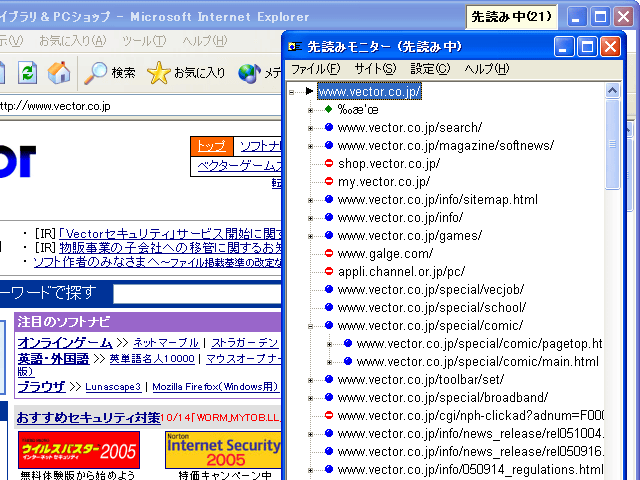Screen dimensions: 640x480
Task: Click the tree view vertical scrollbar thumb
Action: pyautogui.click(x=612, y=144)
